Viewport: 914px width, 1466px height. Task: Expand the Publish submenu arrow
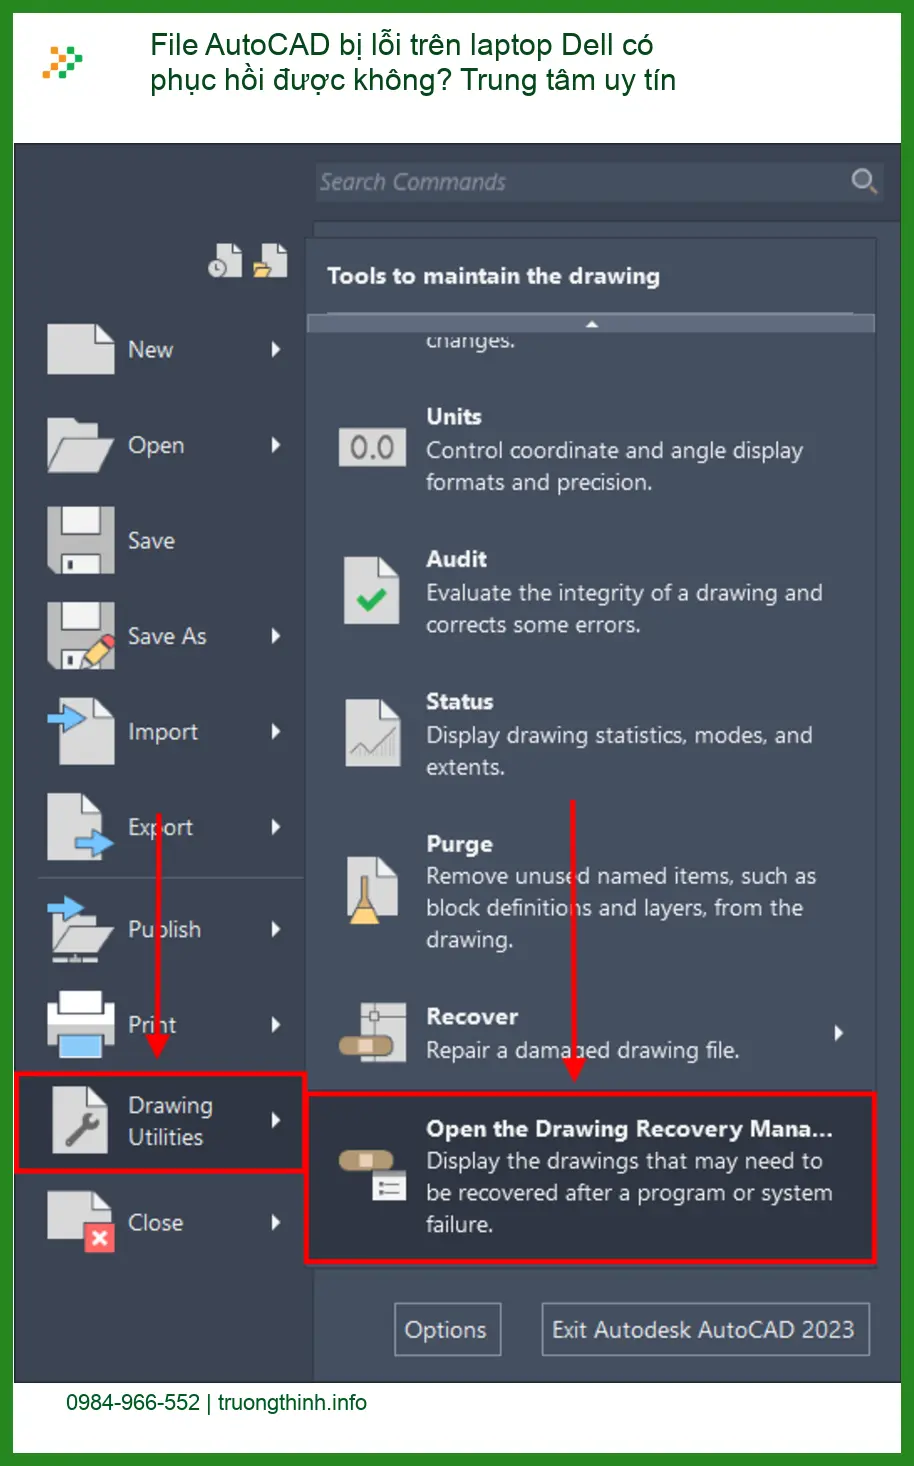pos(276,929)
